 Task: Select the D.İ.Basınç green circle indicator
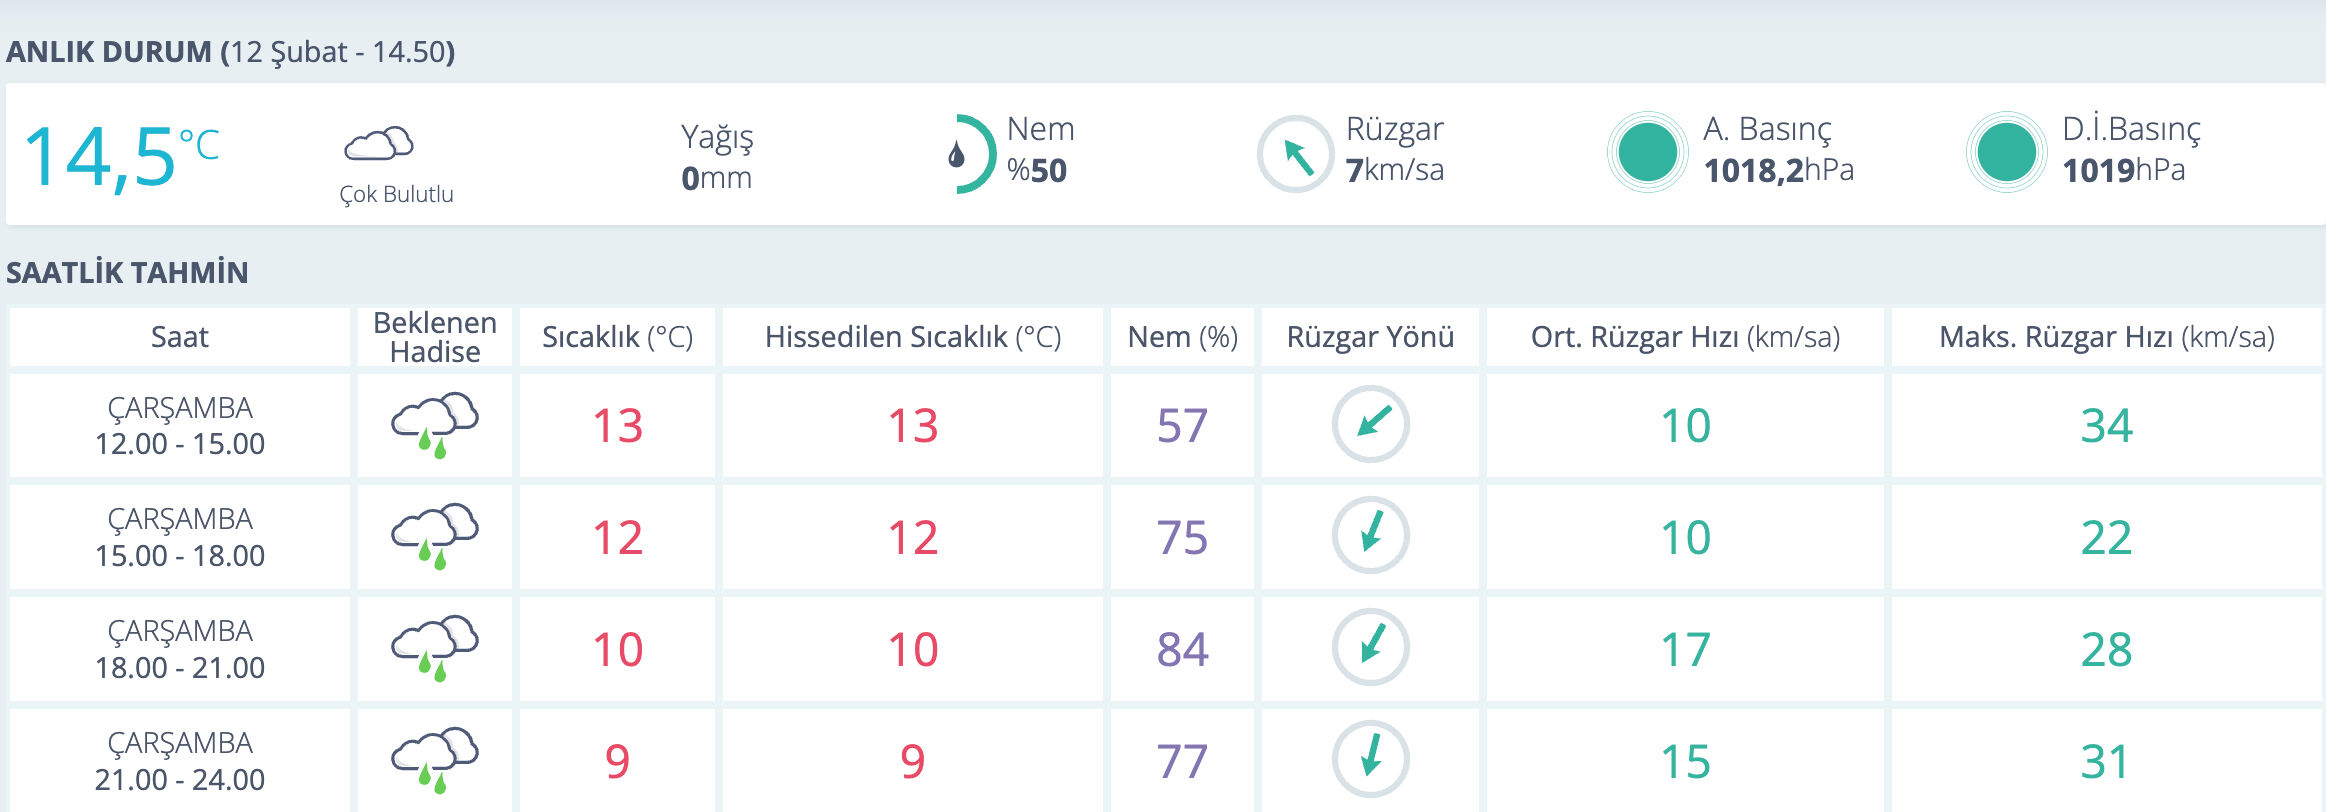pyautogui.click(x=2005, y=152)
